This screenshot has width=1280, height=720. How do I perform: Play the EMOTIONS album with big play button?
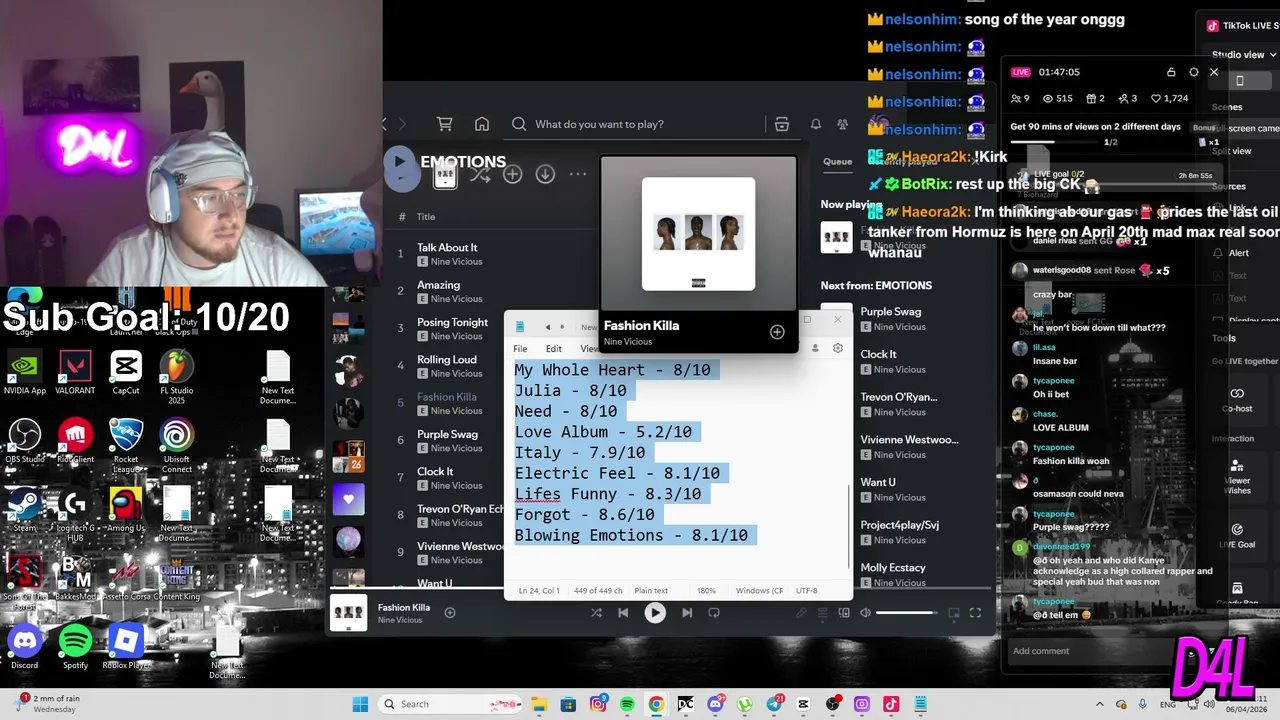point(400,161)
